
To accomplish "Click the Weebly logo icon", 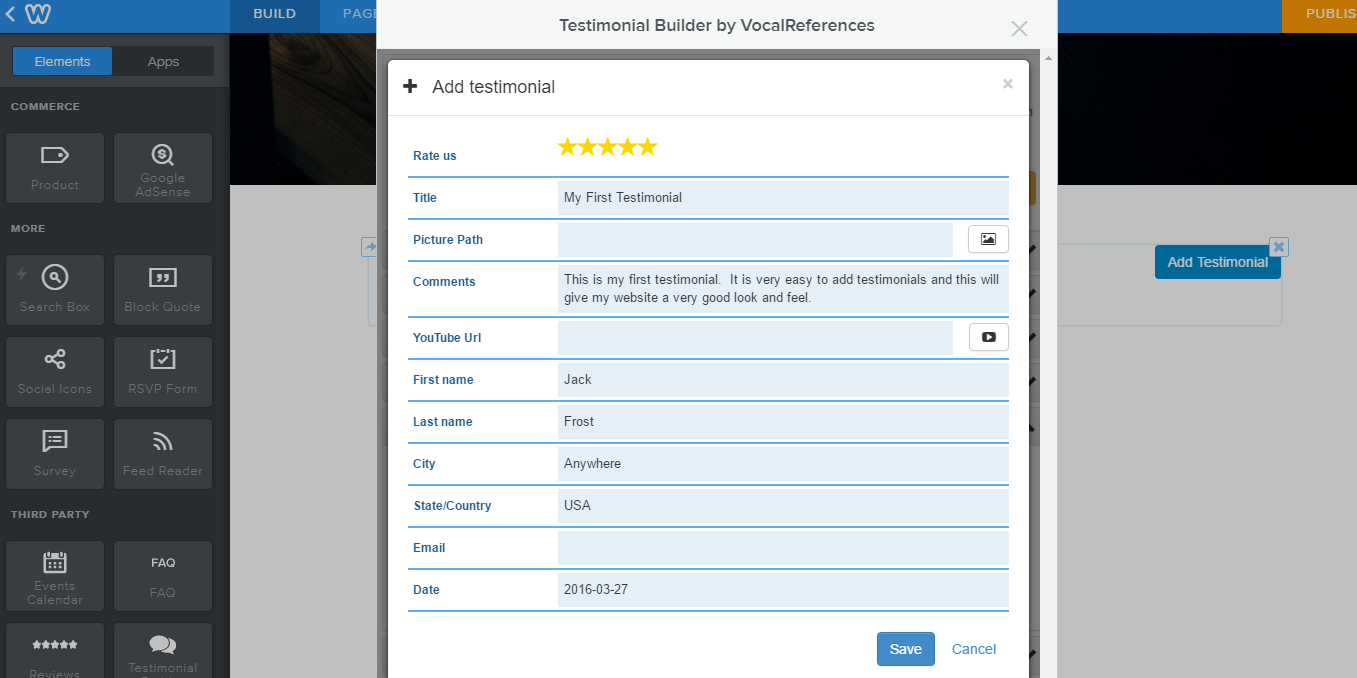I will click(39, 14).
